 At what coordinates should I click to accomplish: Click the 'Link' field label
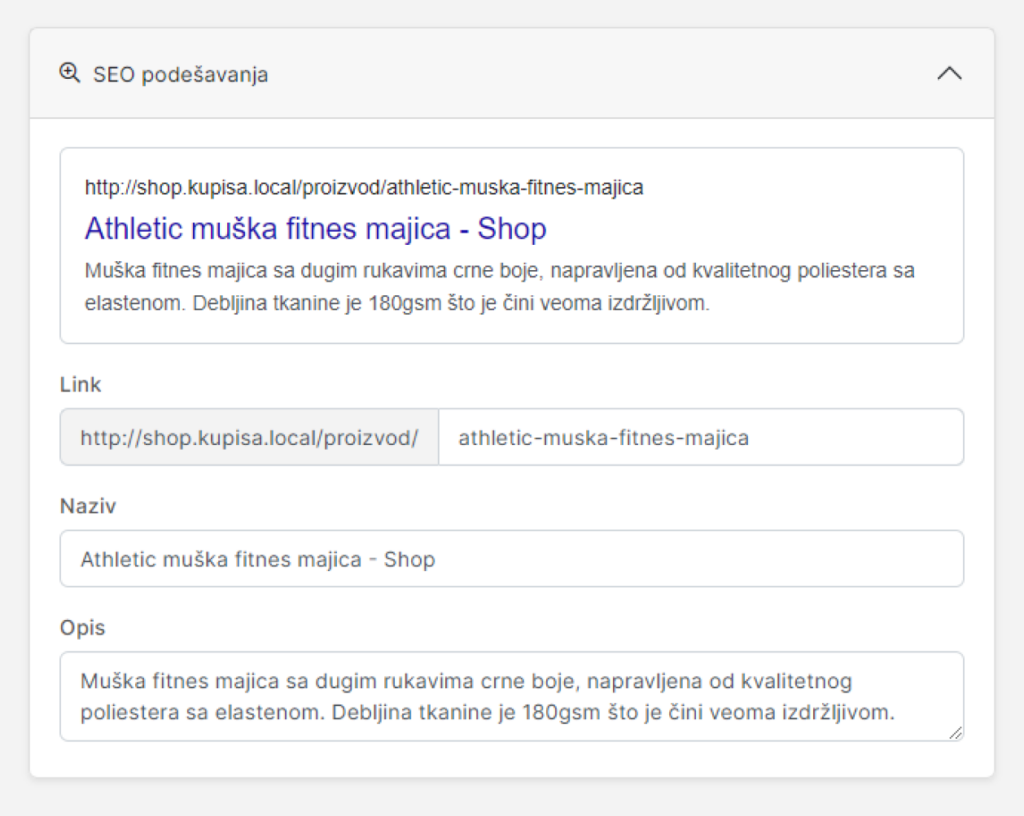point(81,385)
